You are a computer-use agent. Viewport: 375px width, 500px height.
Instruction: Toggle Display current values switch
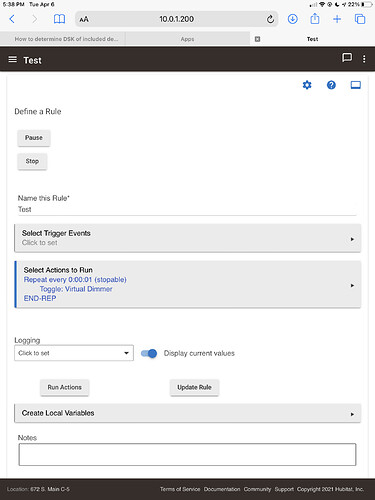(x=149, y=353)
